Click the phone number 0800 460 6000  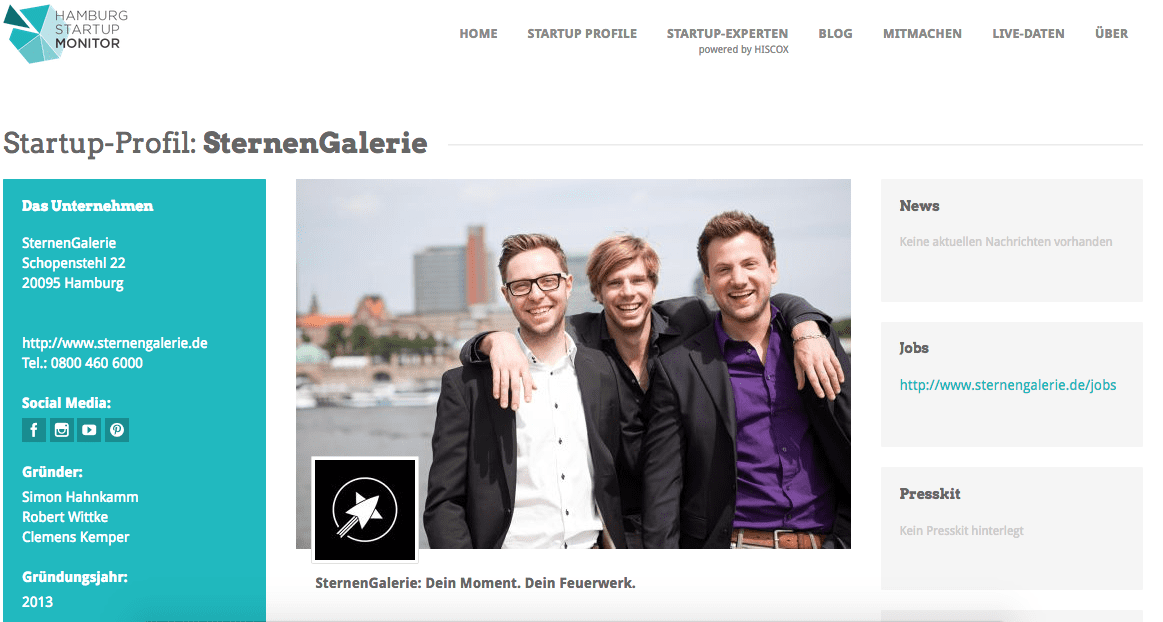coord(96,363)
